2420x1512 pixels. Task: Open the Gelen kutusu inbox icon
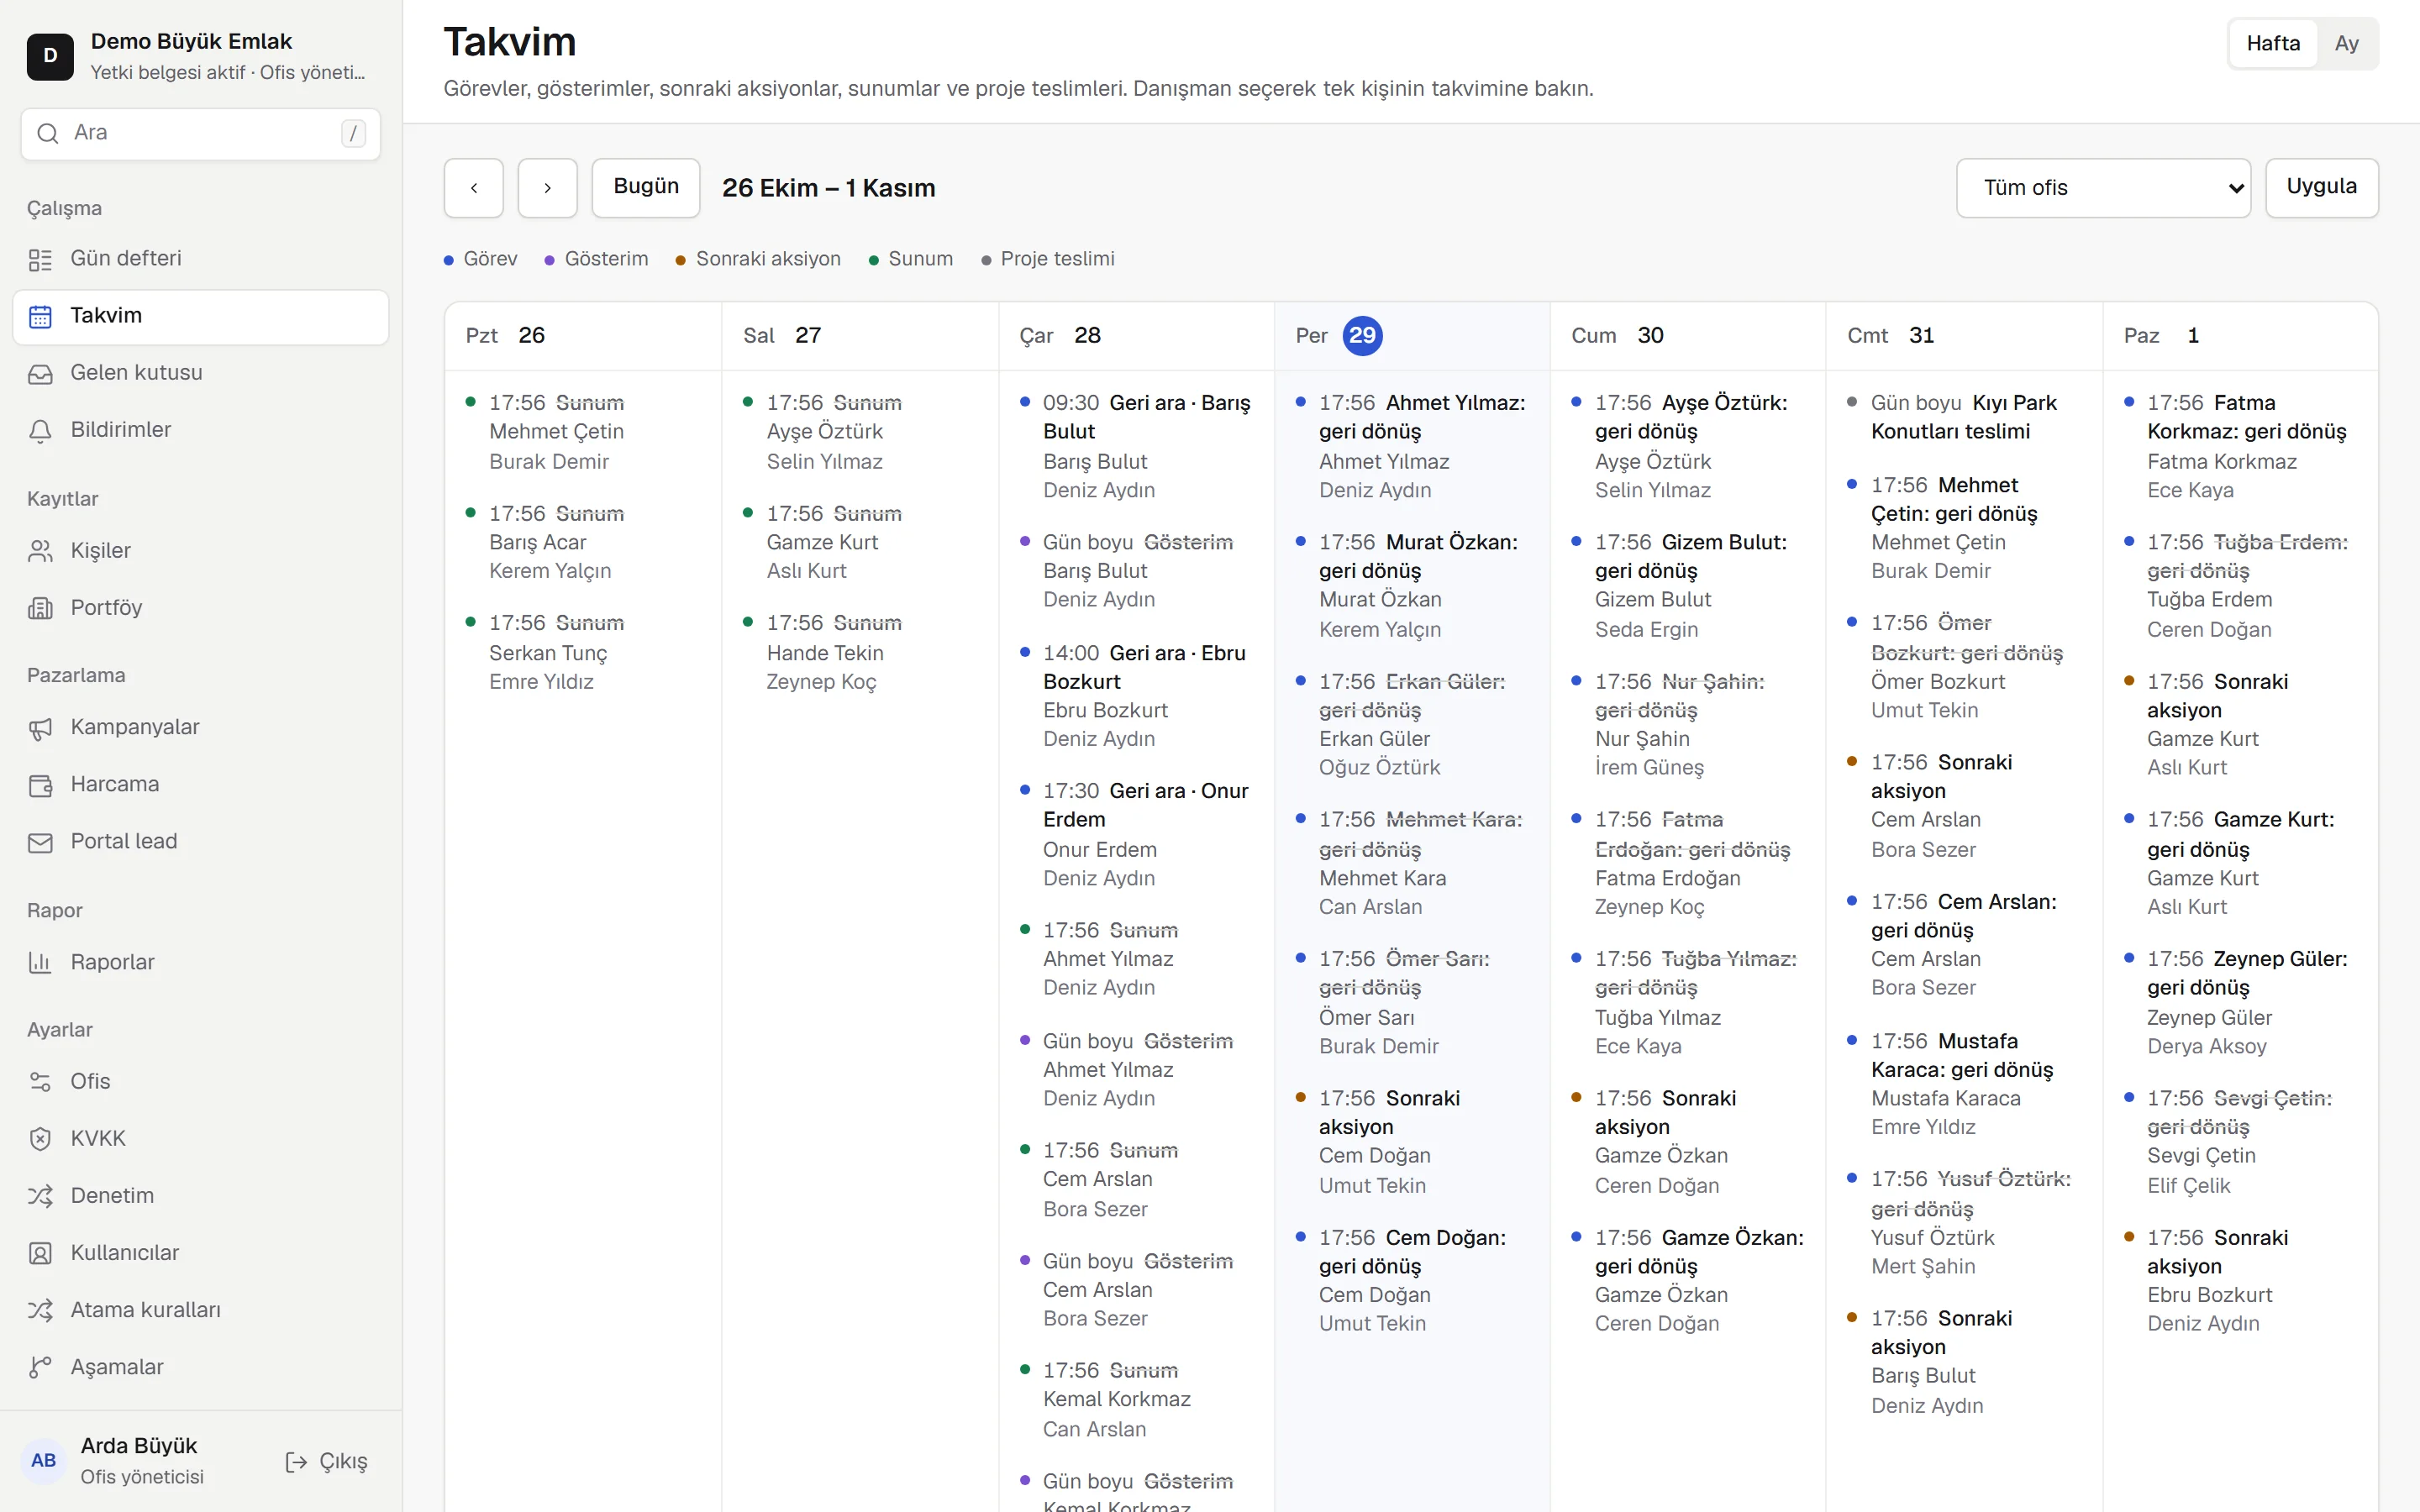click(x=40, y=374)
